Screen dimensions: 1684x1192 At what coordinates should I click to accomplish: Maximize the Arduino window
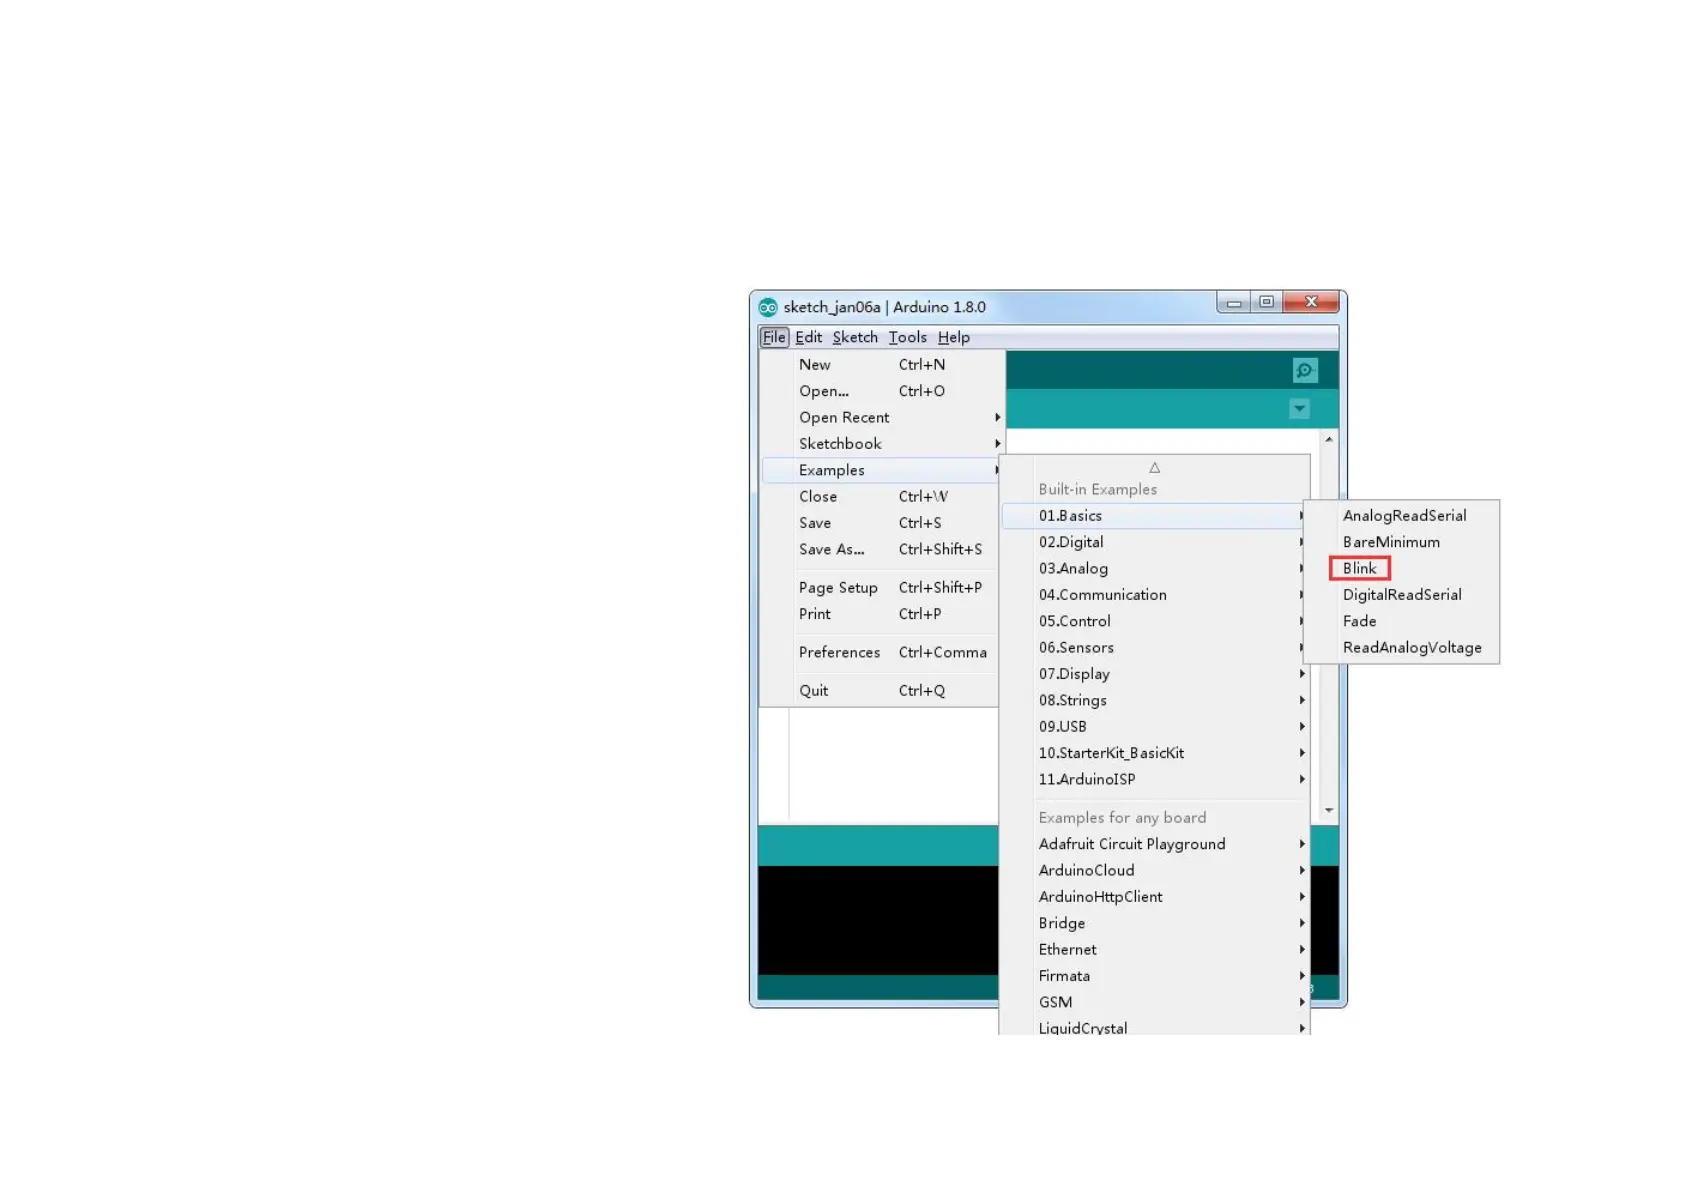[x=1267, y=302]
